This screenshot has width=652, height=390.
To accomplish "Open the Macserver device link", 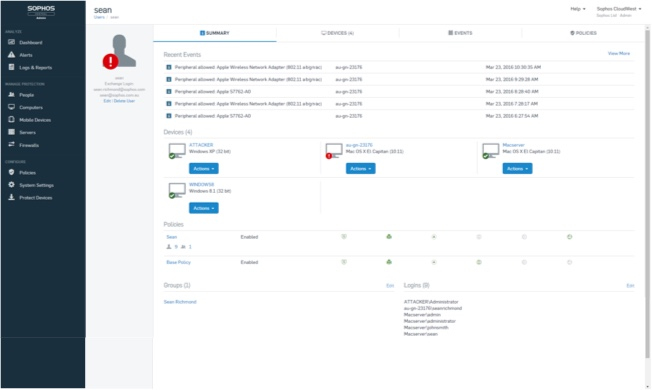I will click(x=514, y=145).
